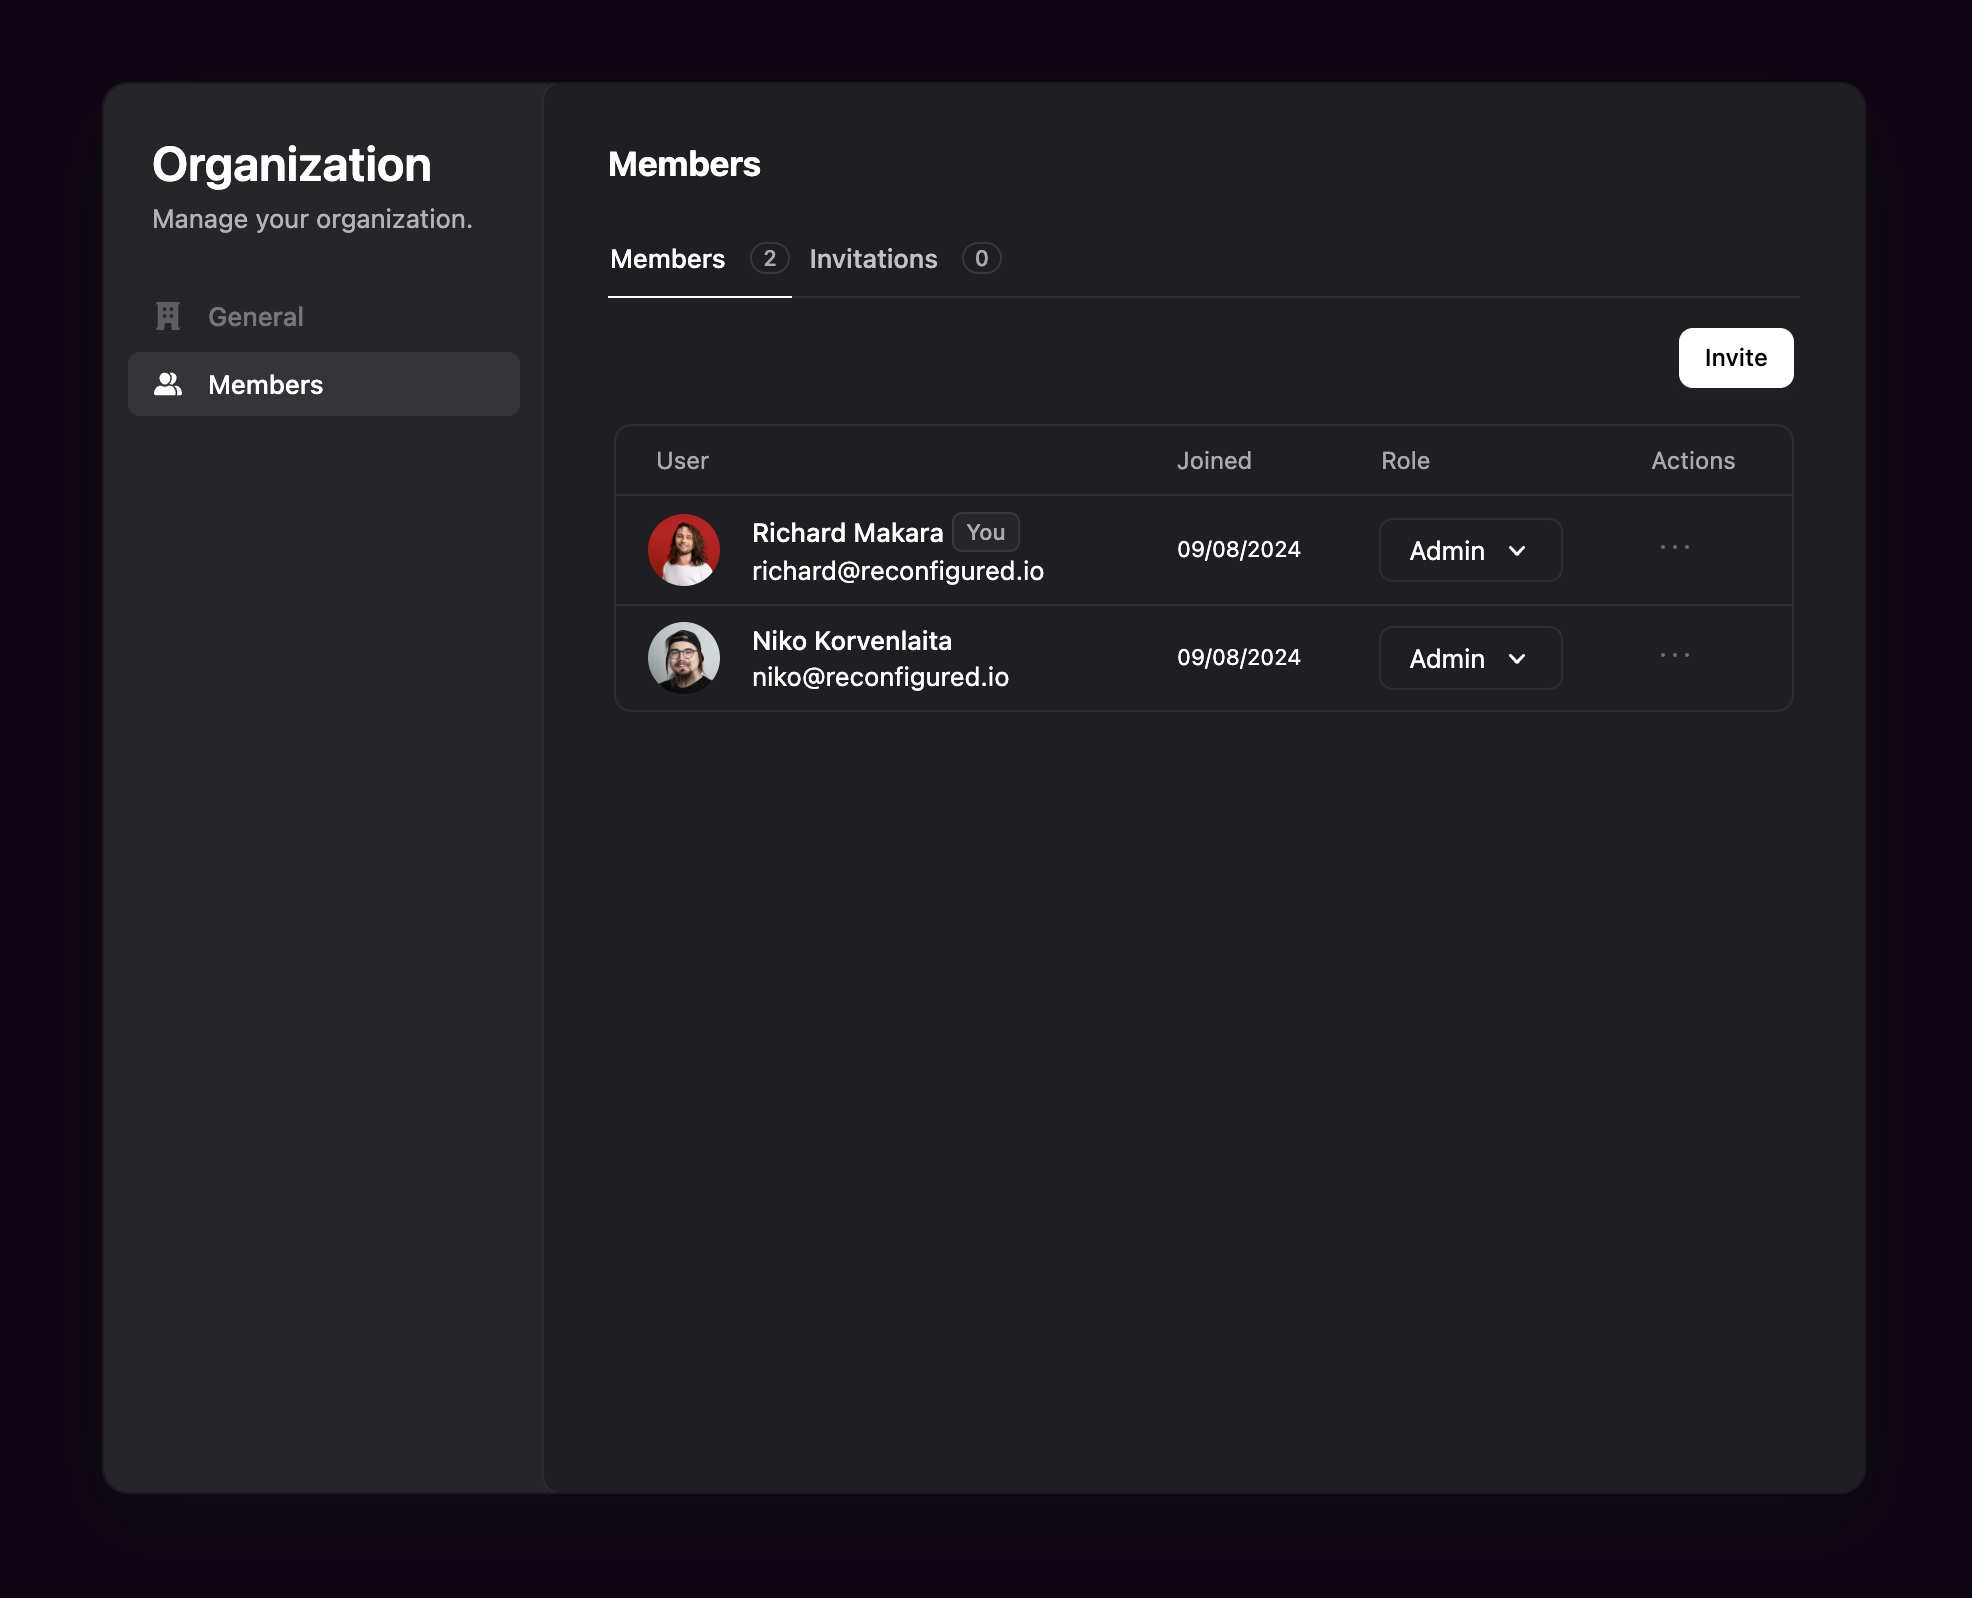Click Richard Makara's avatar photo
1972x1598 pixels.
684,549
